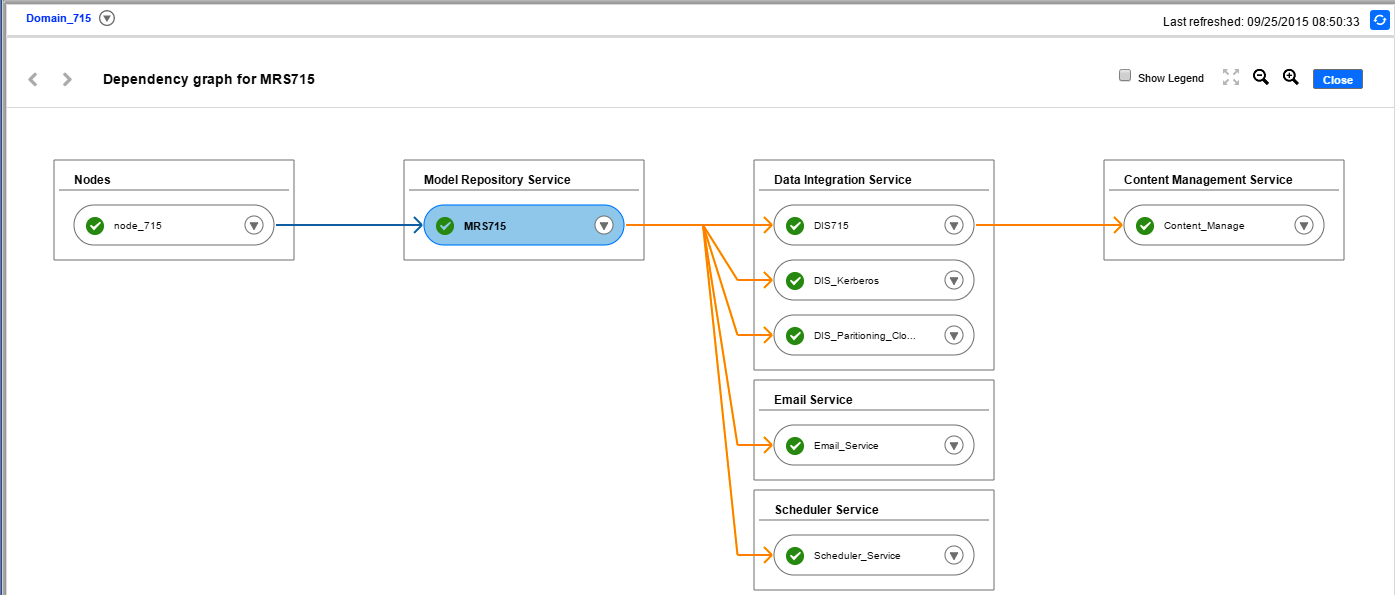Zoom in on the dependency graph
This screenshot has height=595, width=1395.
[1291, 78]
